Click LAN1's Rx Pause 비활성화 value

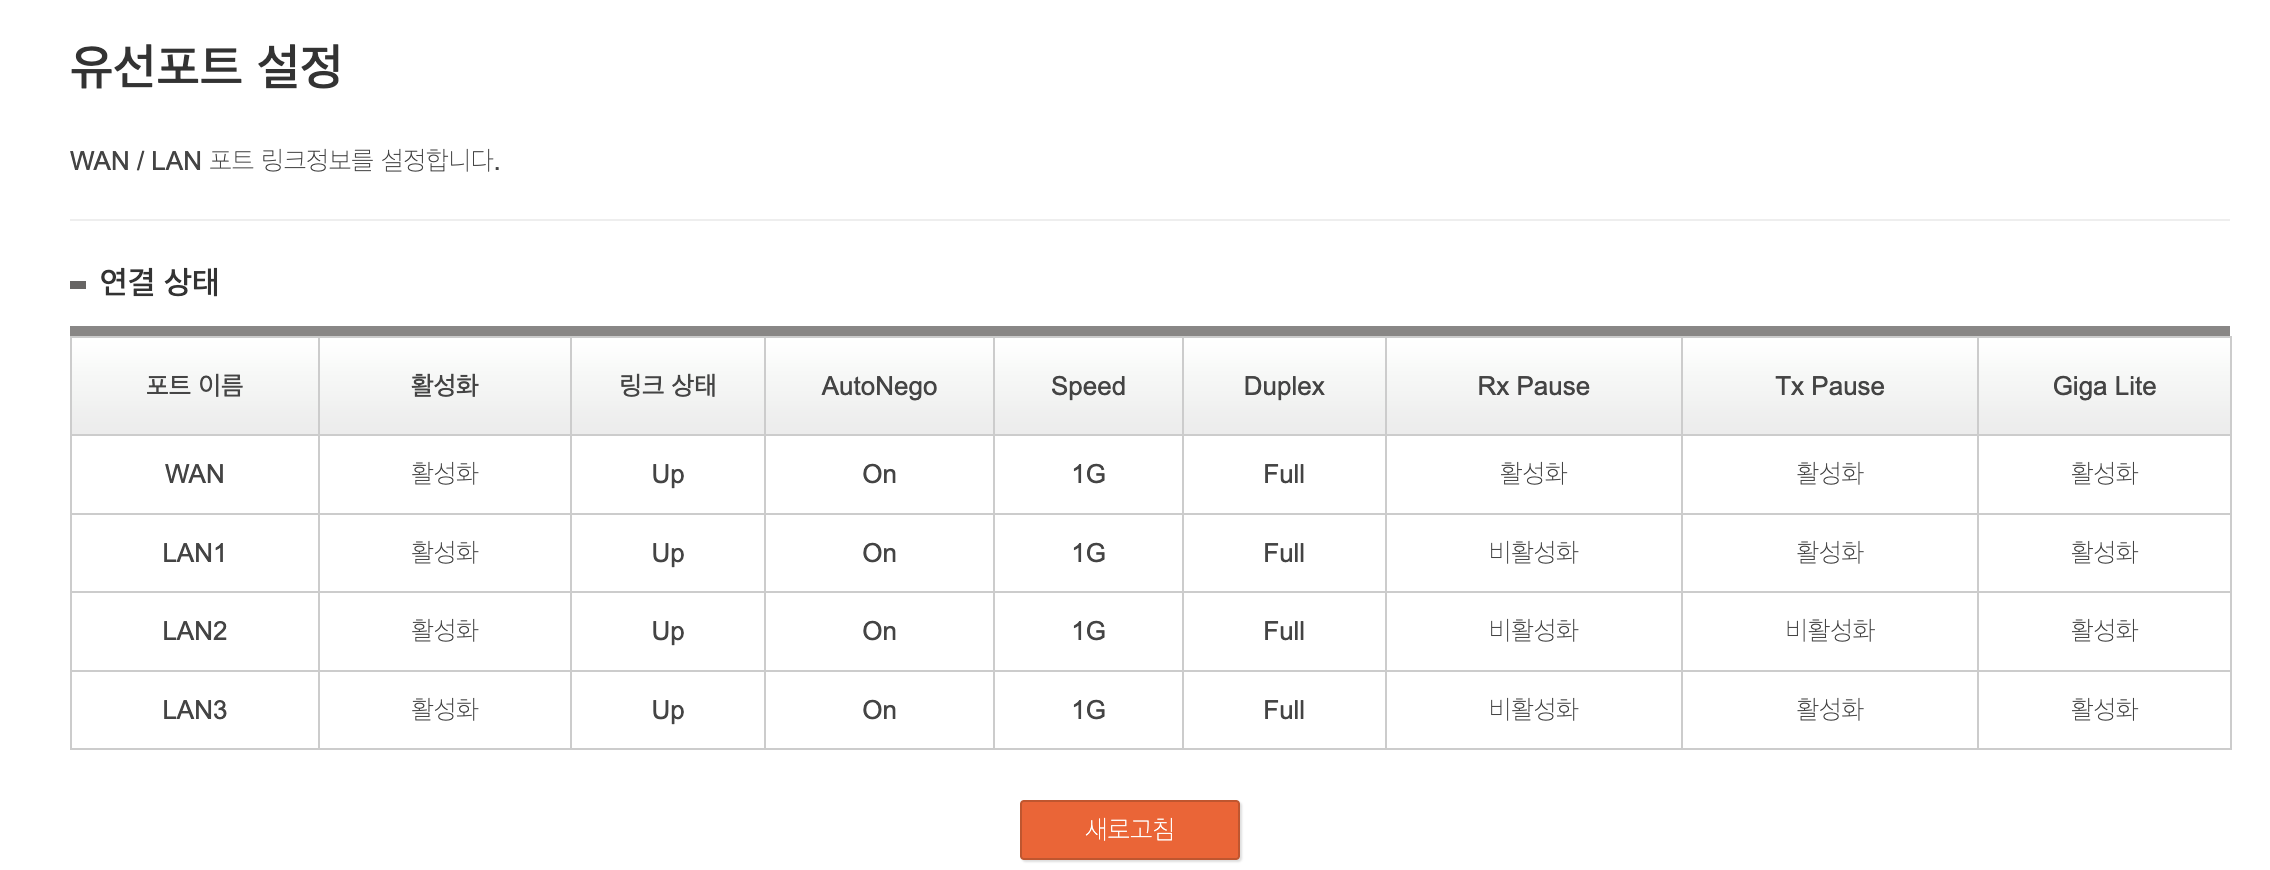(1533, 553)
